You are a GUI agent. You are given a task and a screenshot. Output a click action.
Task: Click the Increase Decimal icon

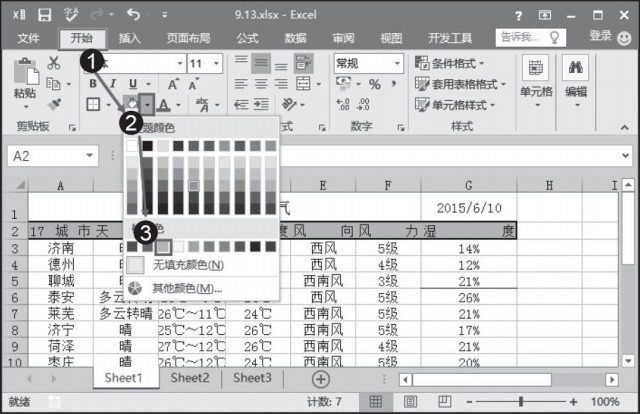pos(343,105)
